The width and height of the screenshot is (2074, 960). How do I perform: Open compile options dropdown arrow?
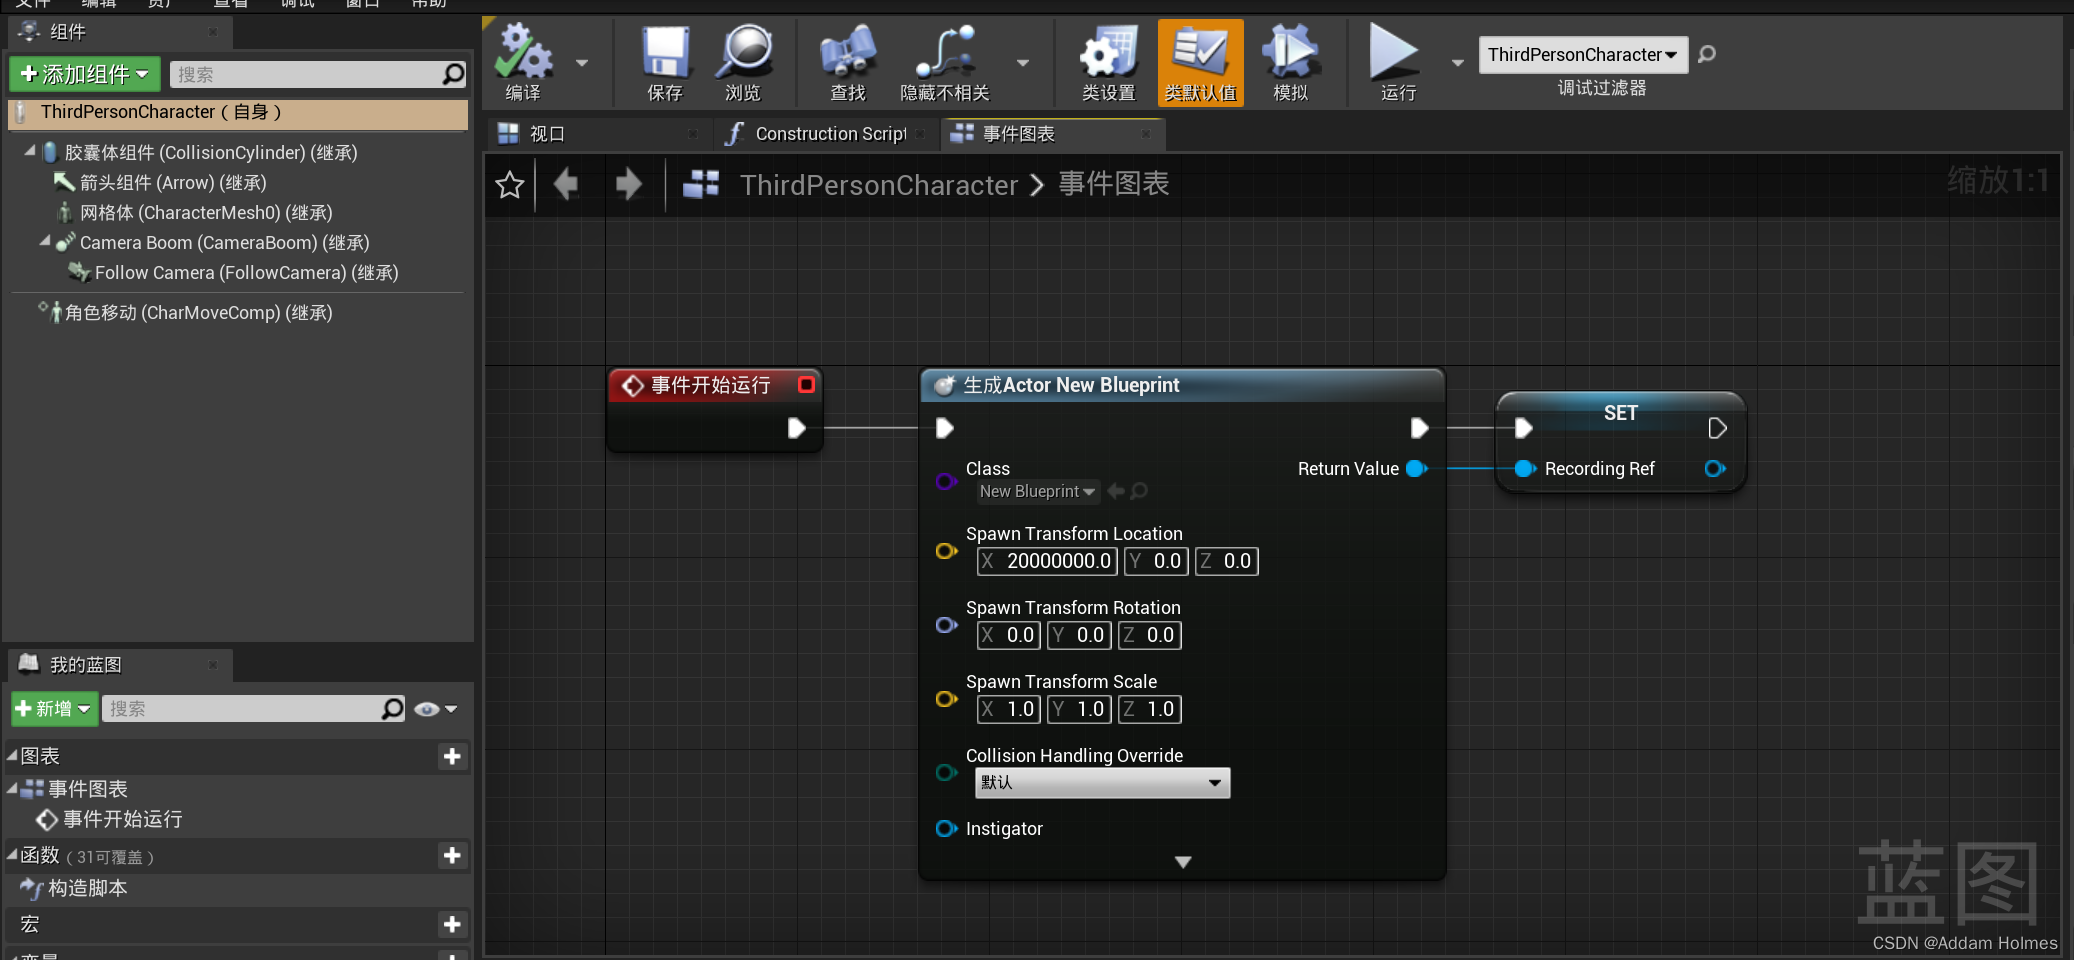tap(582, 63)
